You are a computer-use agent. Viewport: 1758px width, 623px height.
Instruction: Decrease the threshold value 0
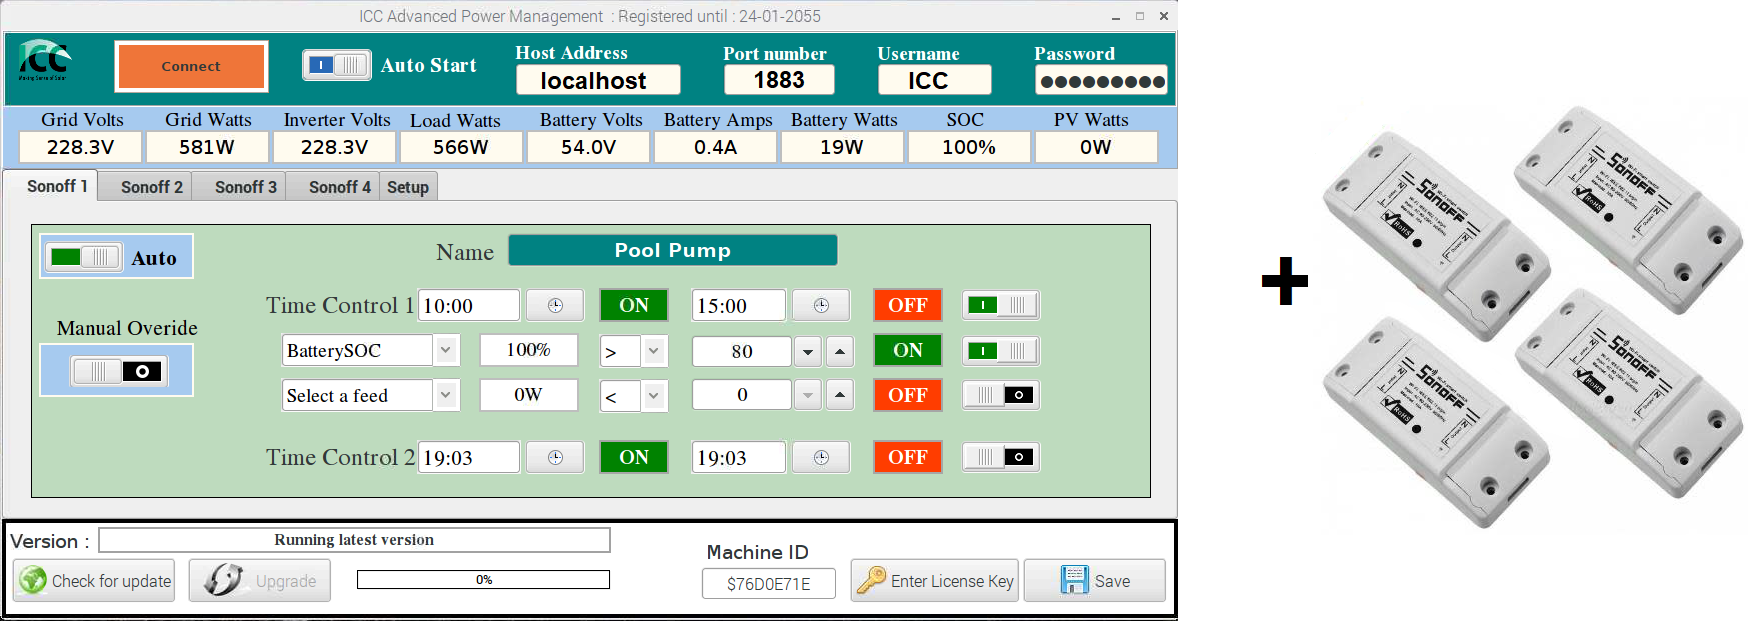click(x=808, y=396)
